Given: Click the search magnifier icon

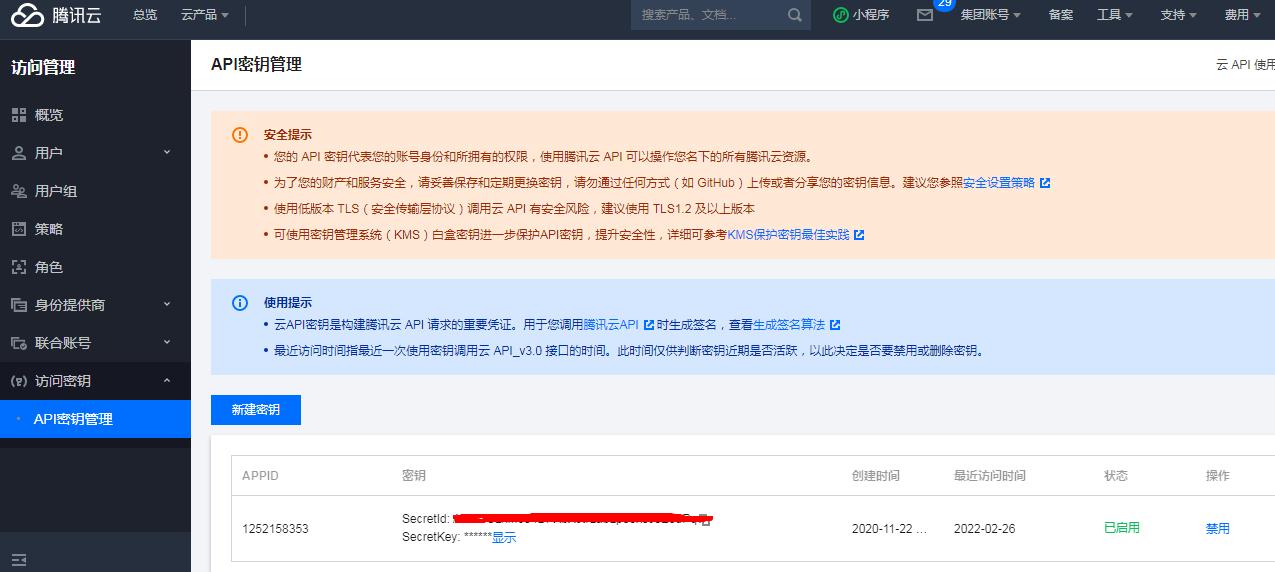Looking at the screenshot, I should pyautogui.click(x=795, y=15).
